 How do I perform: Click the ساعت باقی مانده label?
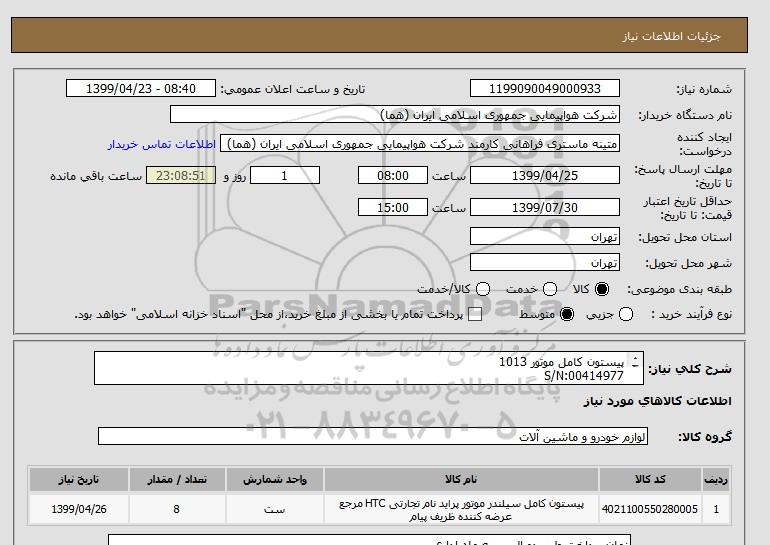96,176
